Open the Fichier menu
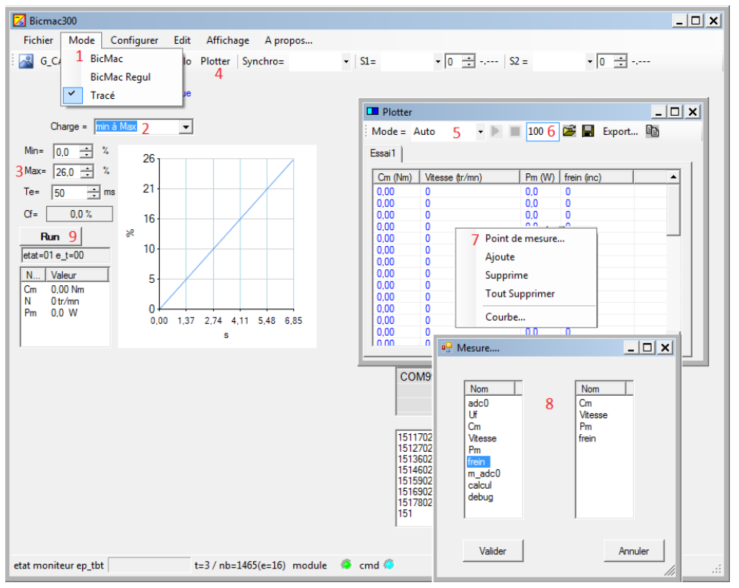Screen dimensions: 739x588 coord(38,41)
